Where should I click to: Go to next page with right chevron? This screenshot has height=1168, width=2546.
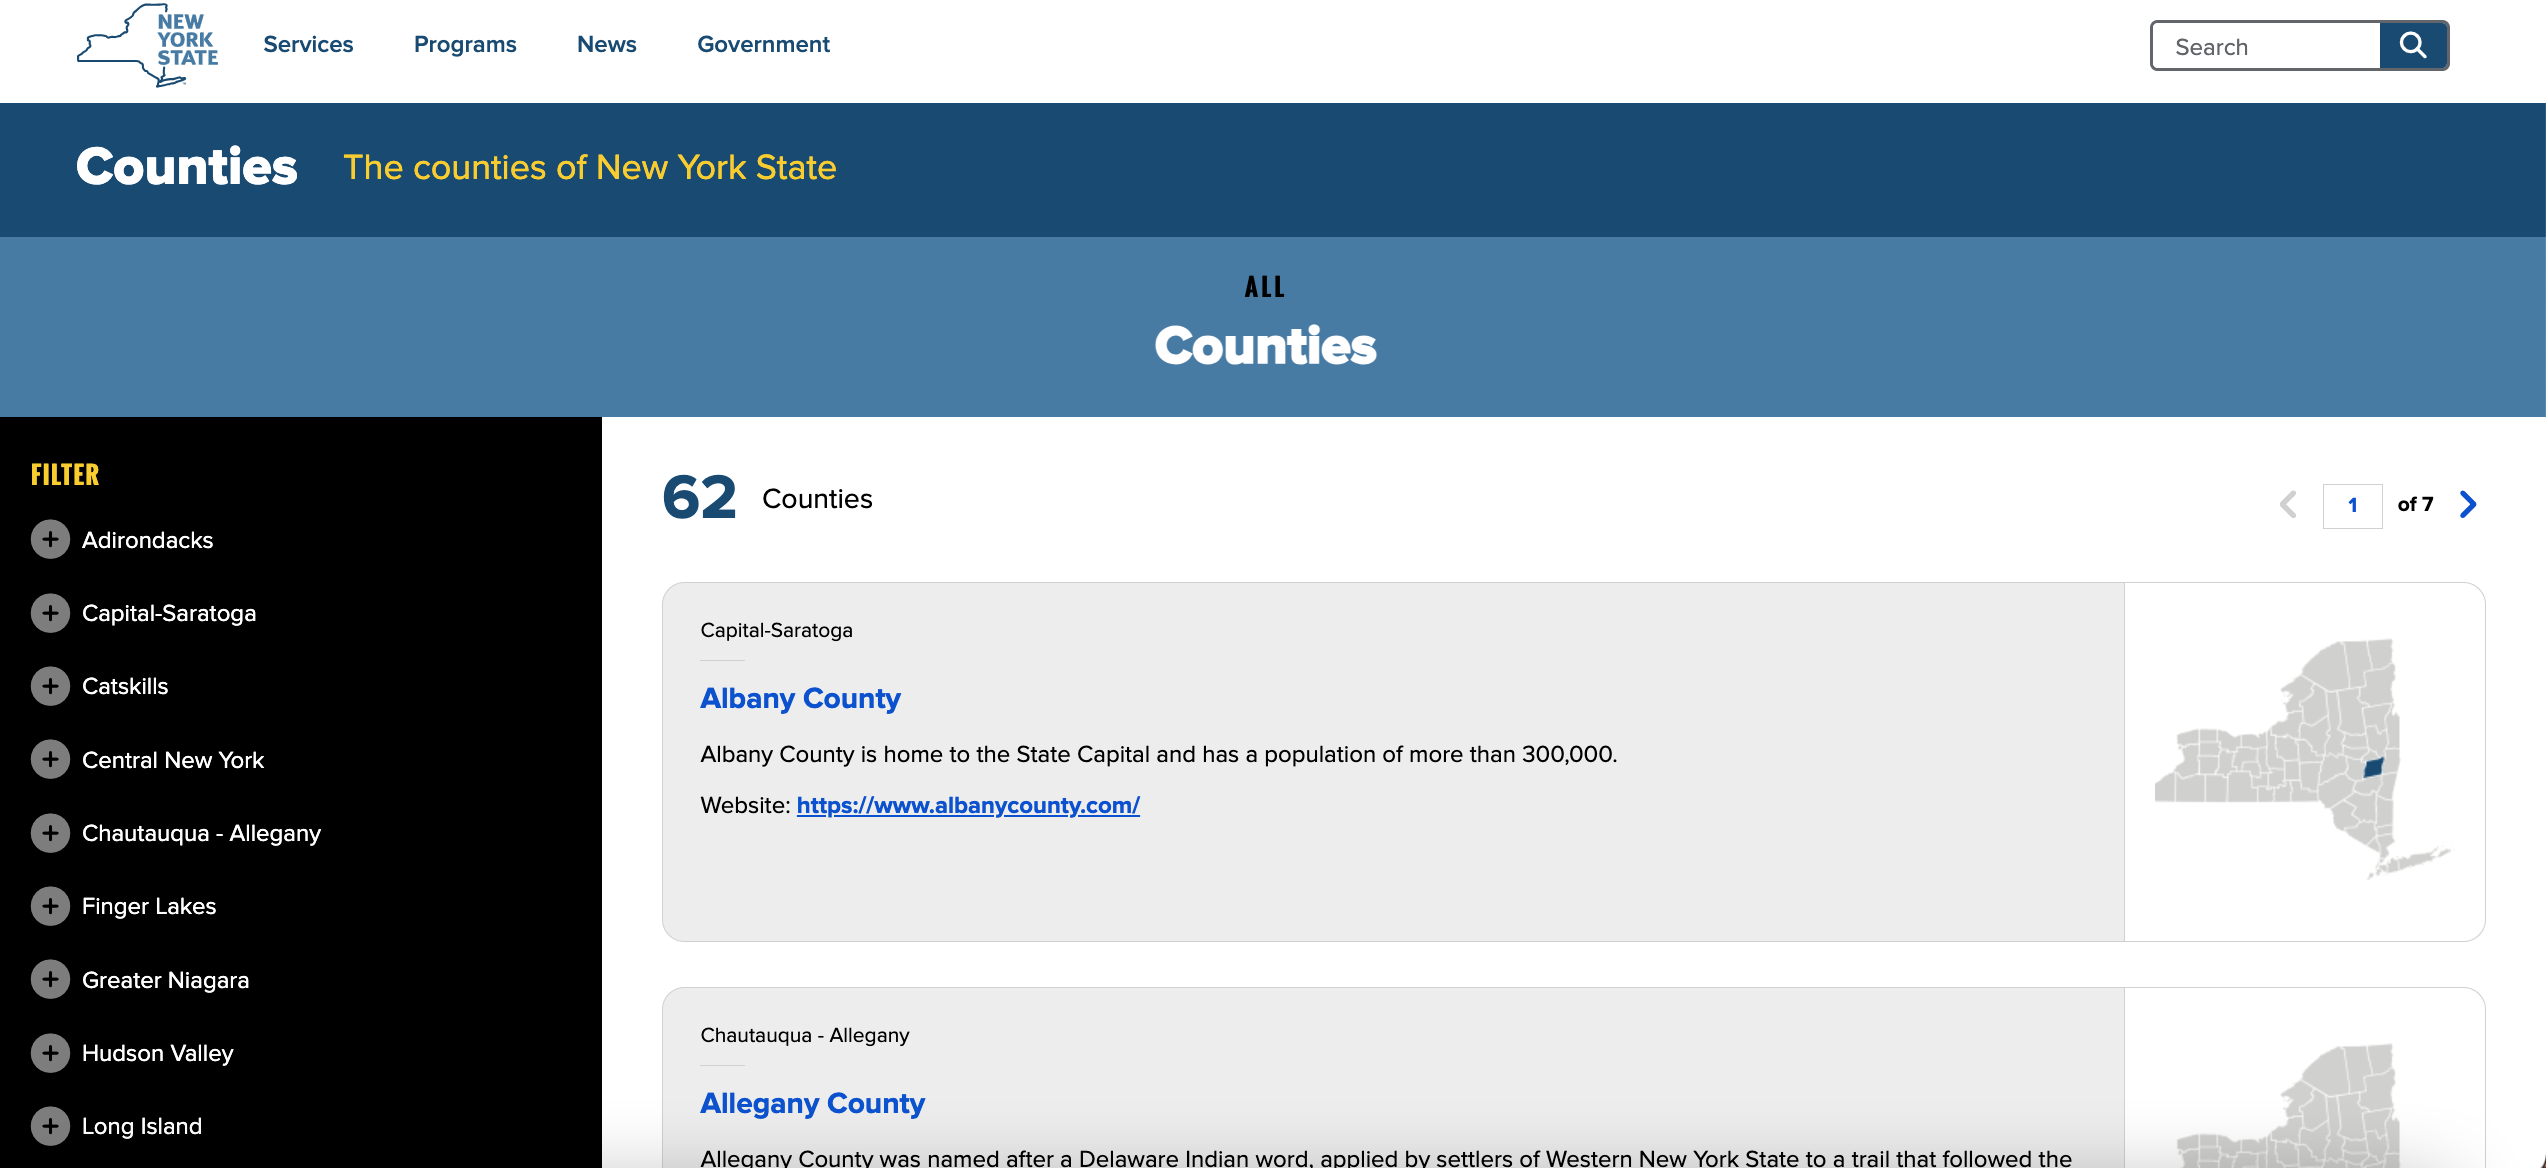coord(2468,504)
